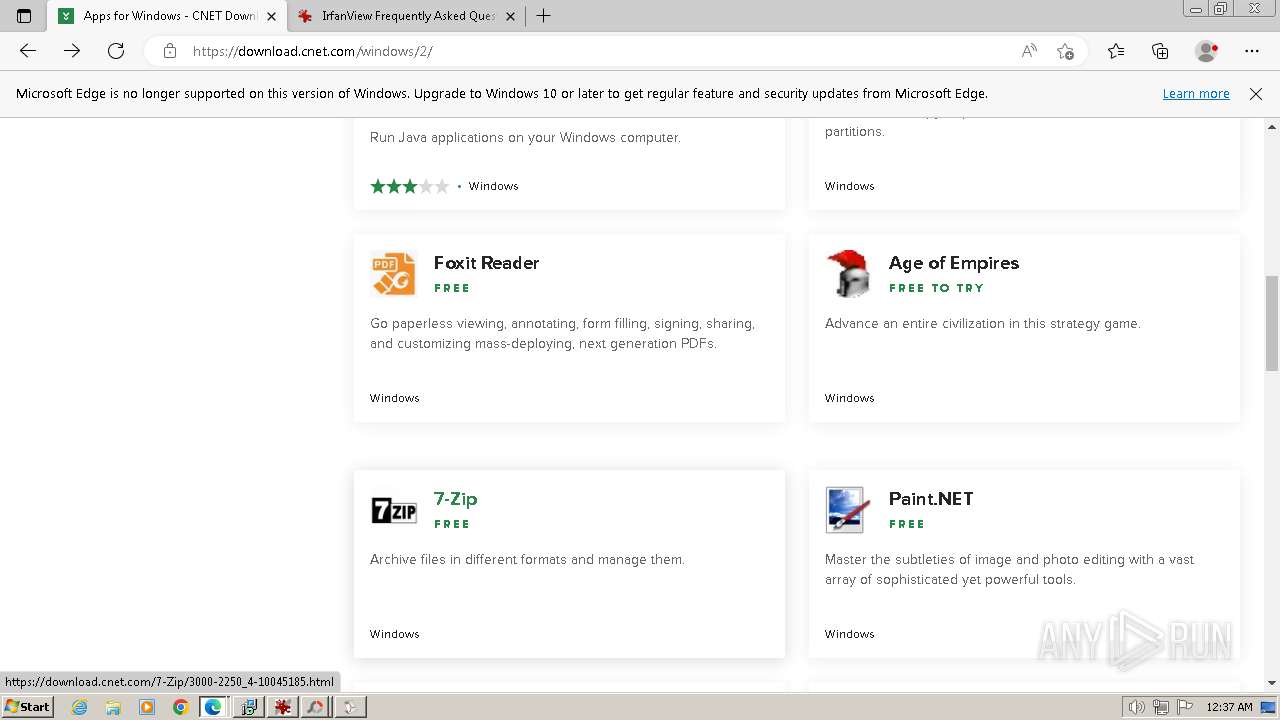Open a new tab
This screenshot has width=1280, height=720.
[543, 16]
